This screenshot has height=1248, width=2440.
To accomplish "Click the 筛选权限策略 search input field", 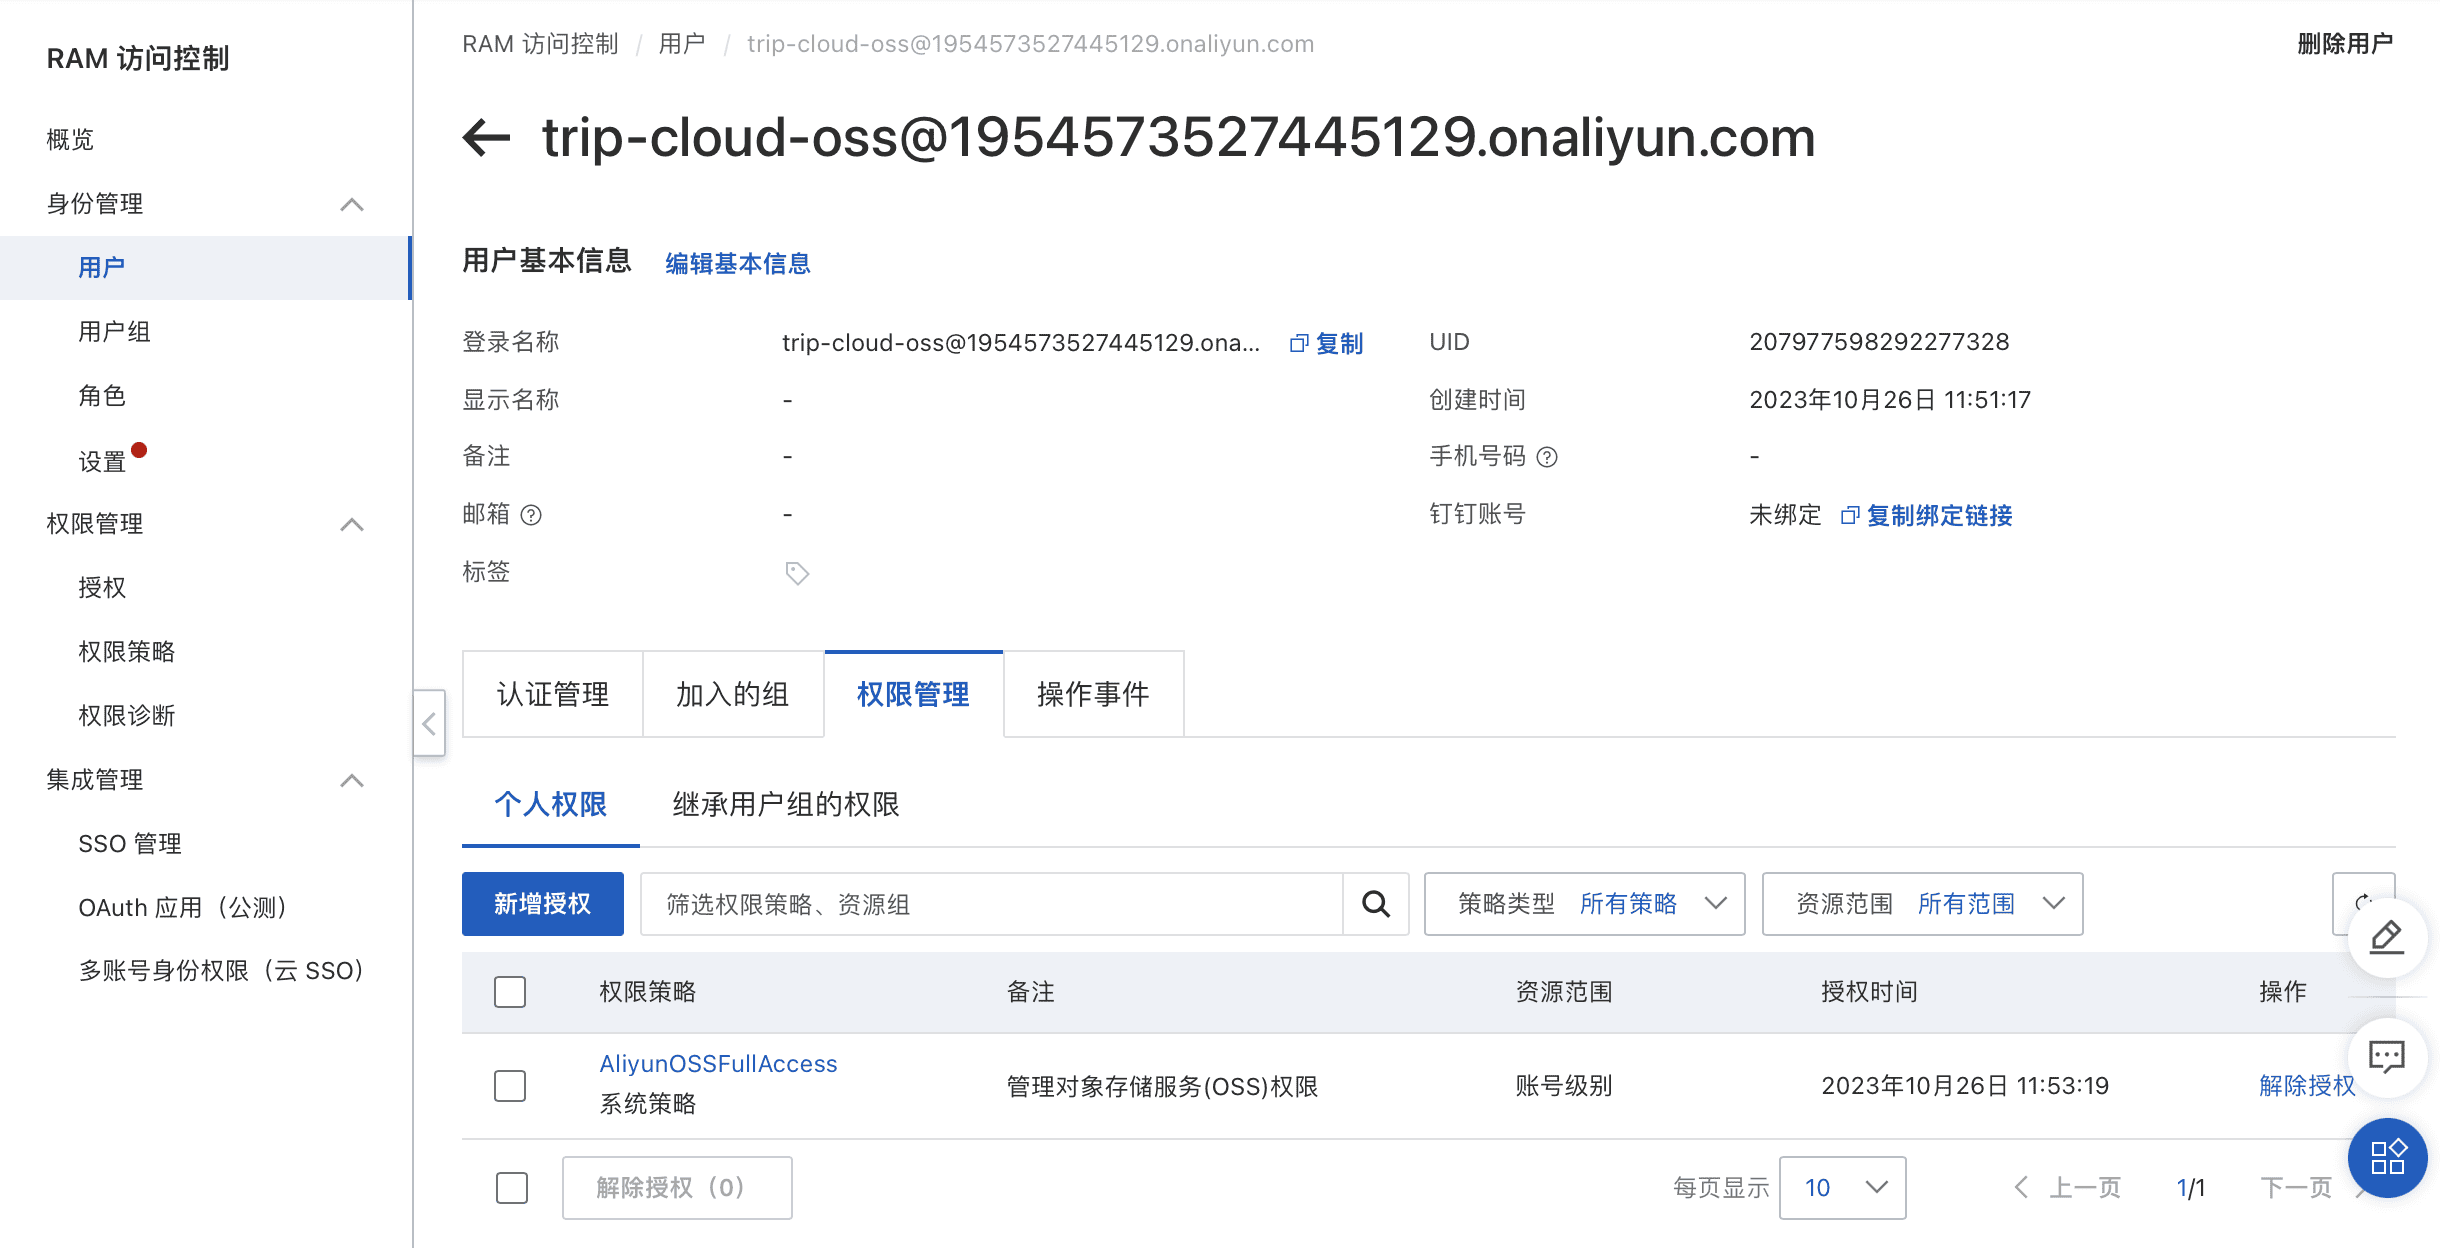I will point(990,904).
